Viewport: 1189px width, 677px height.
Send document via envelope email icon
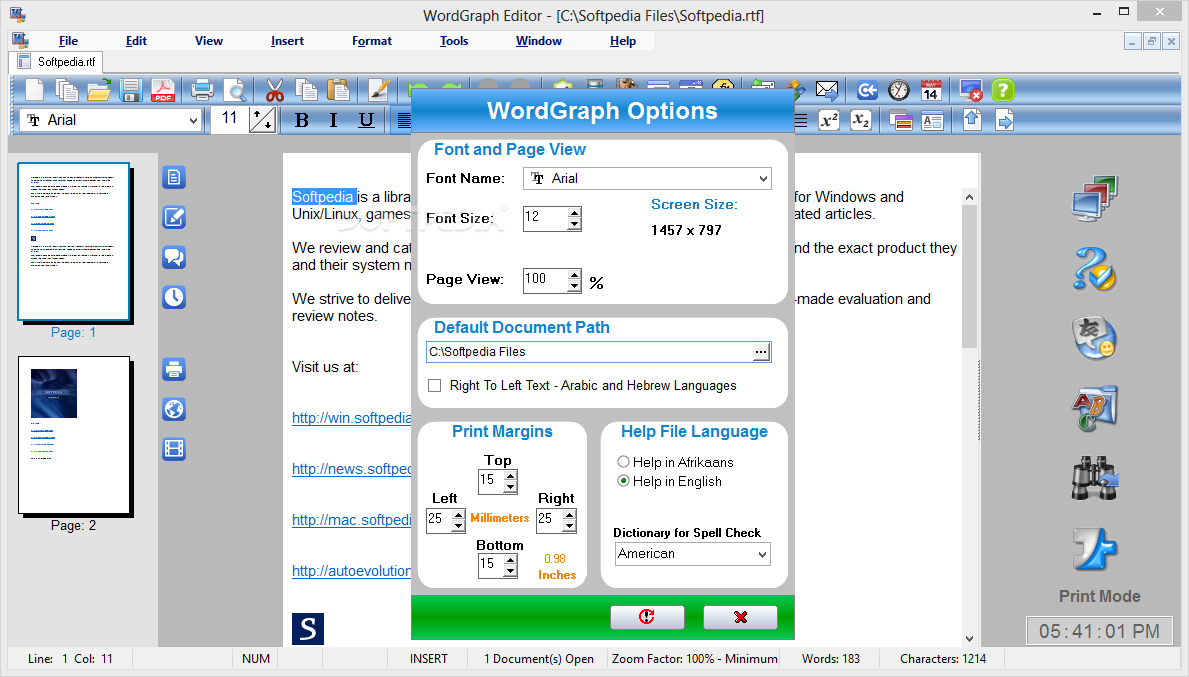point(827,91)
